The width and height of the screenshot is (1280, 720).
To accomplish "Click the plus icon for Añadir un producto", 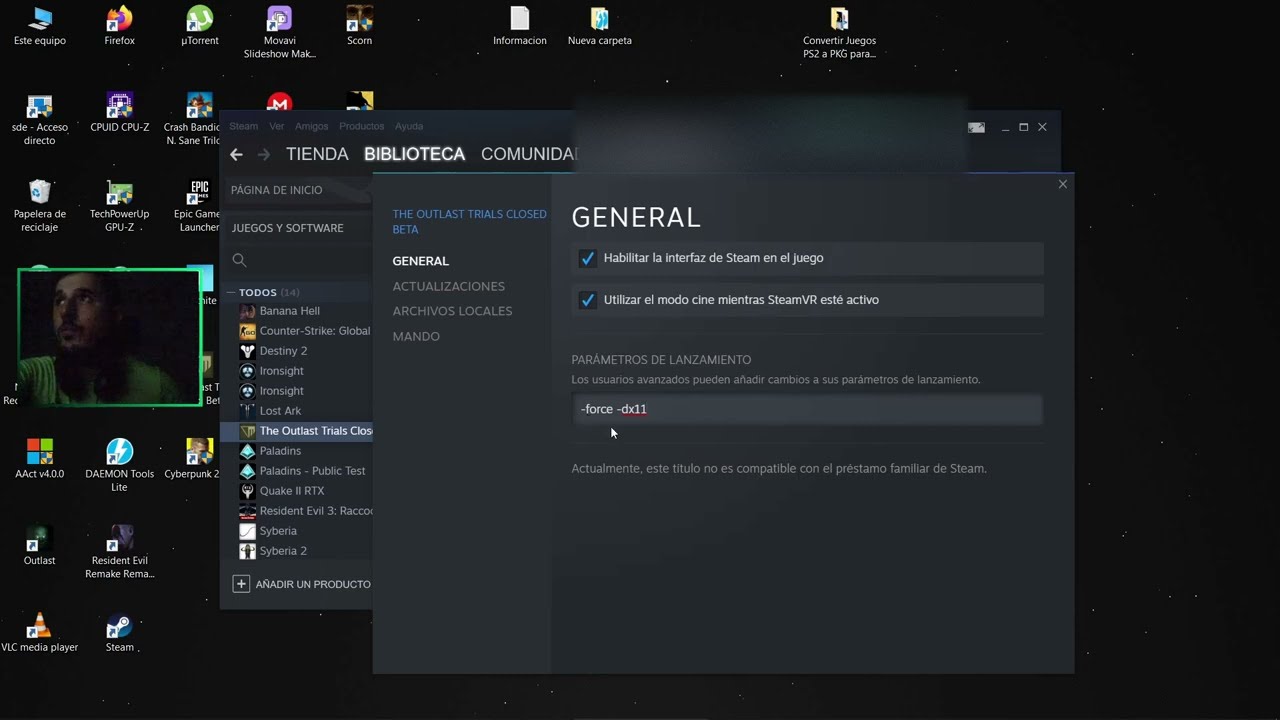I will (x=241, y=584).
